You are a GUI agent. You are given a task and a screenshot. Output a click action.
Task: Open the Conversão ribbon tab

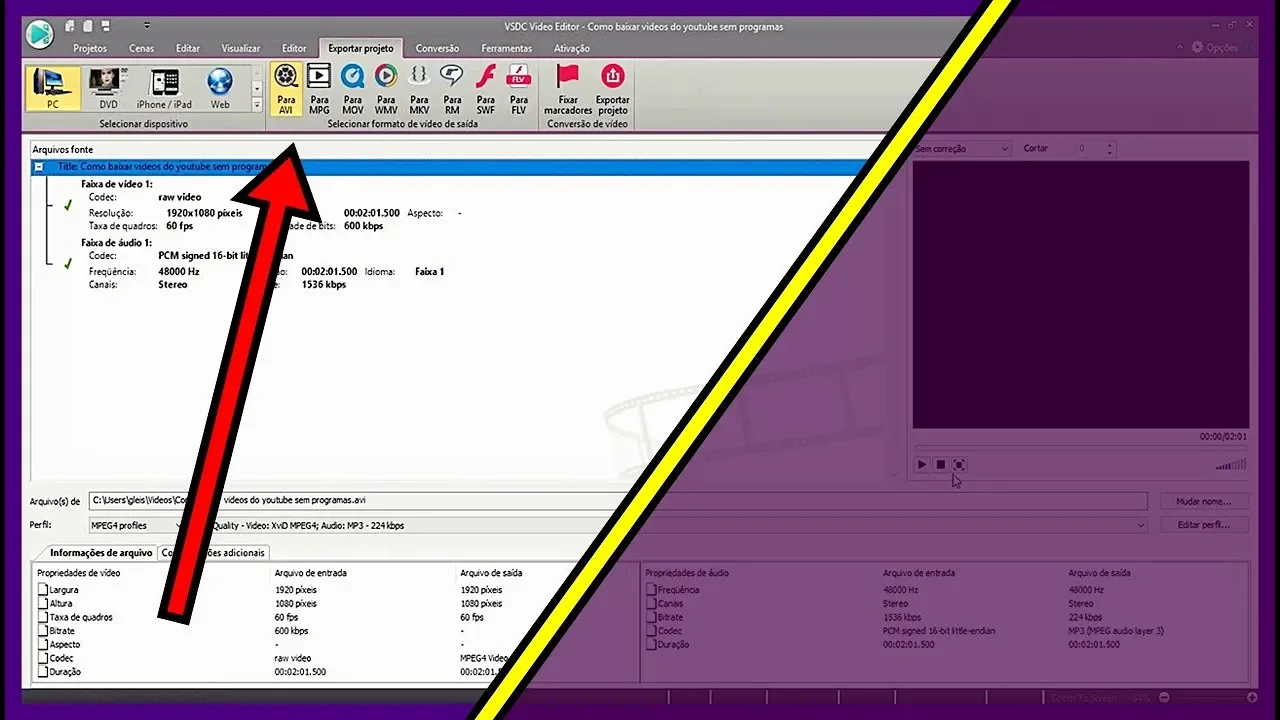pyautogui.click(x=437, y=48)
